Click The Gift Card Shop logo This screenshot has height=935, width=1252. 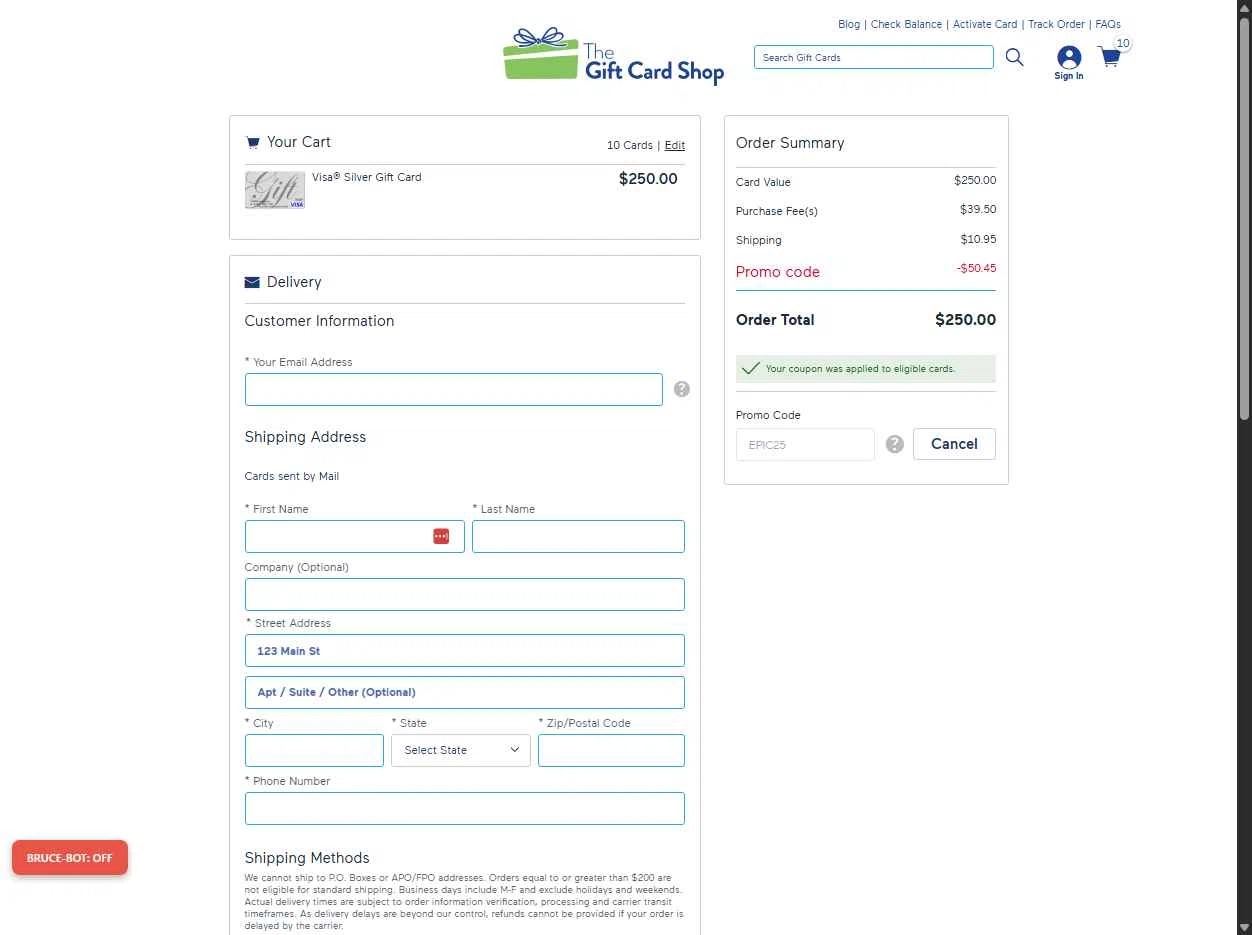613,57
